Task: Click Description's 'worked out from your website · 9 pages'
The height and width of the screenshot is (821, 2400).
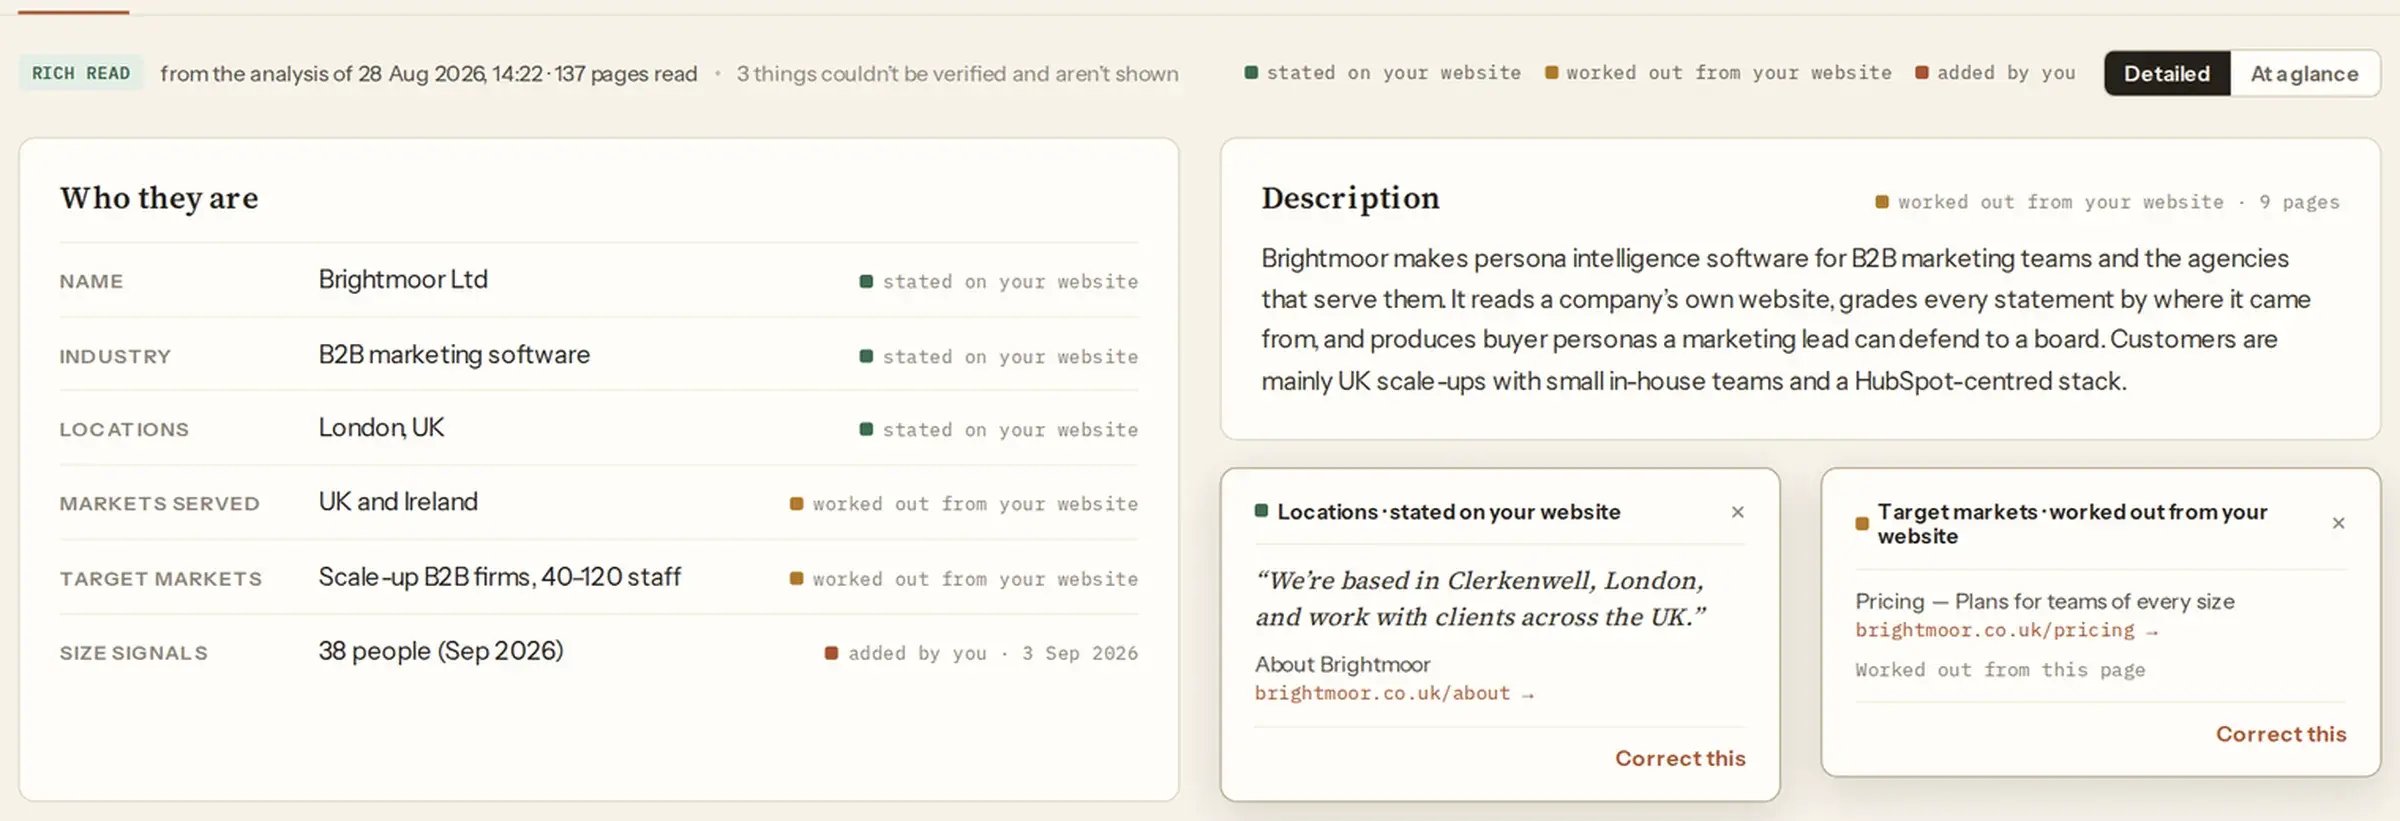Action: point(2107,202)
